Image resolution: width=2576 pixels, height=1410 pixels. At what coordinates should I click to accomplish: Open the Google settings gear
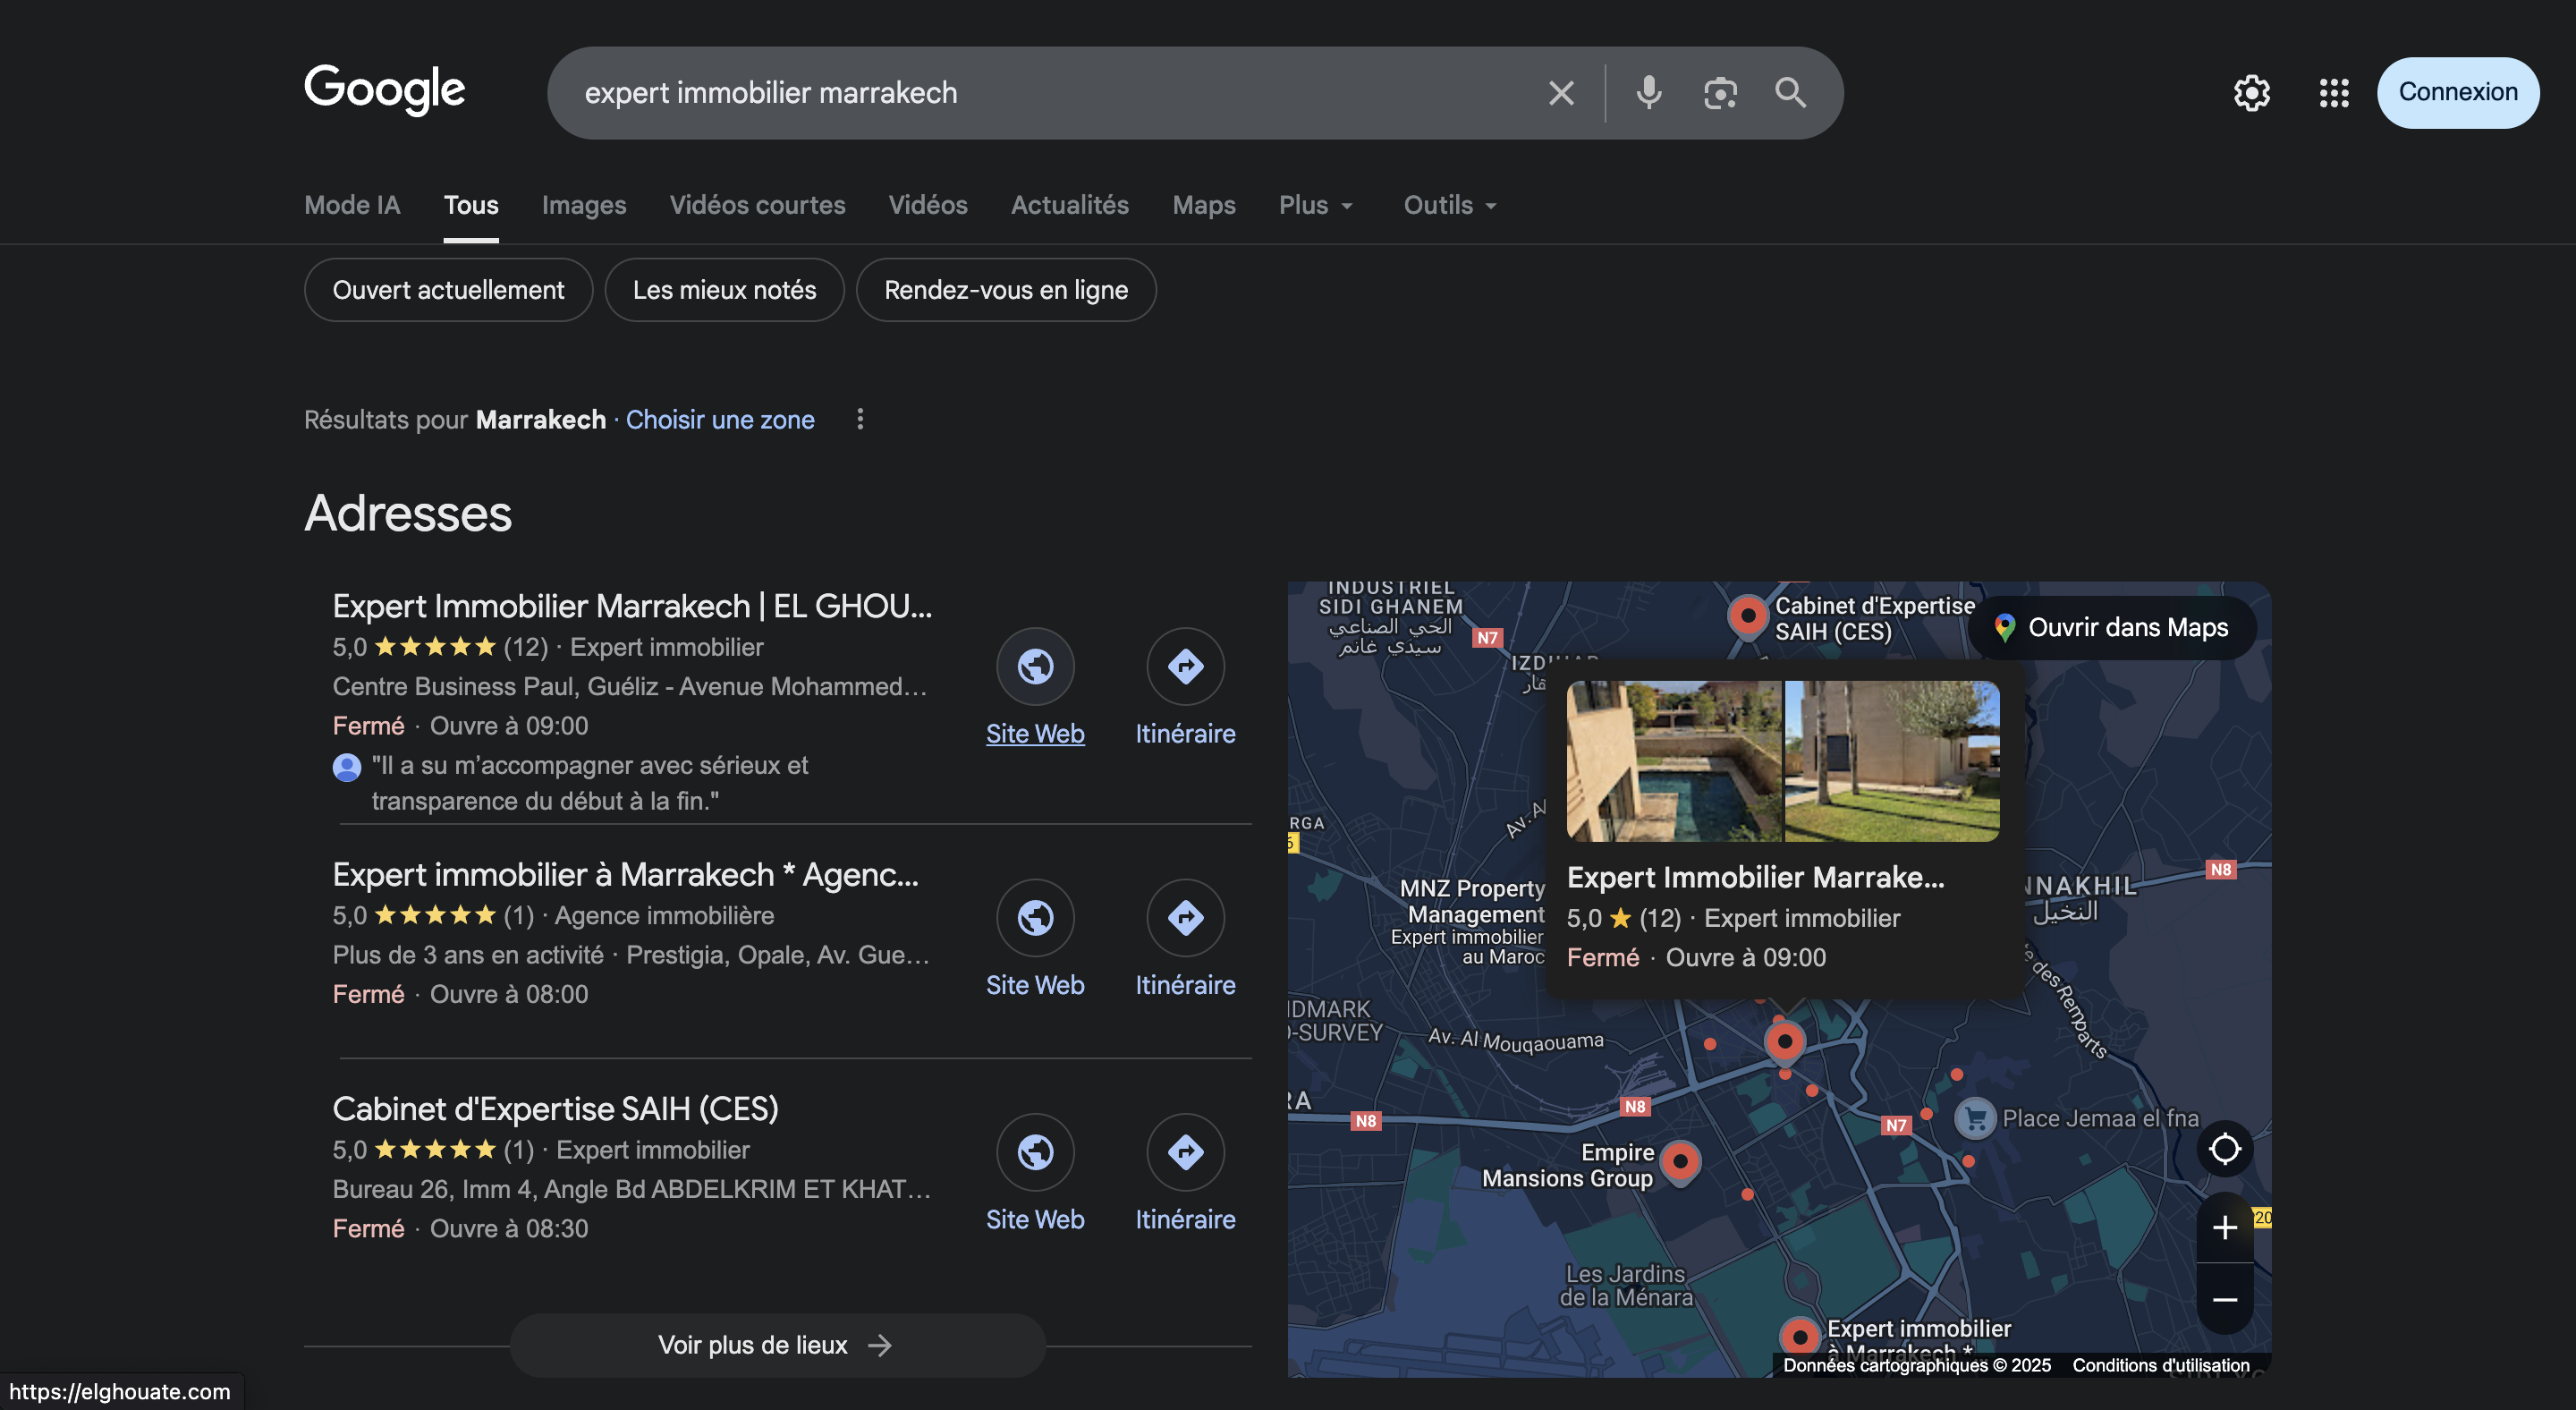click(2251, 93)
